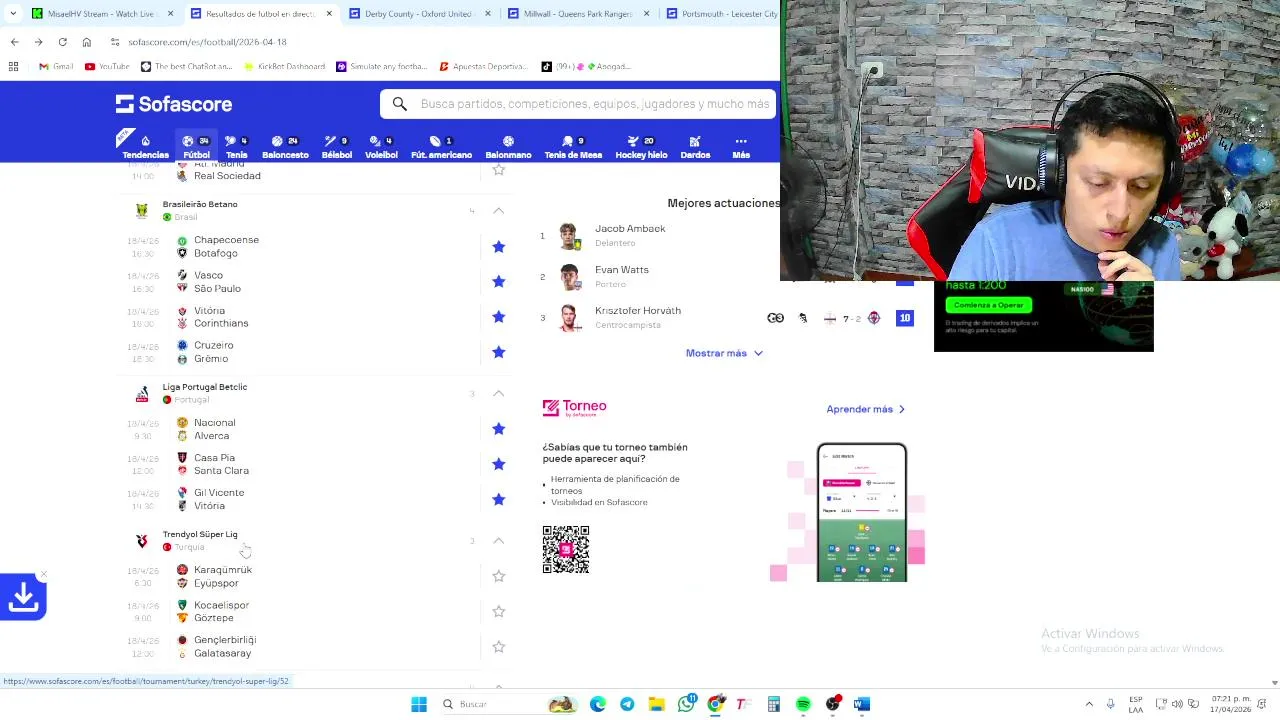Open the Tendencias sports section

click(x=145, y=147)
